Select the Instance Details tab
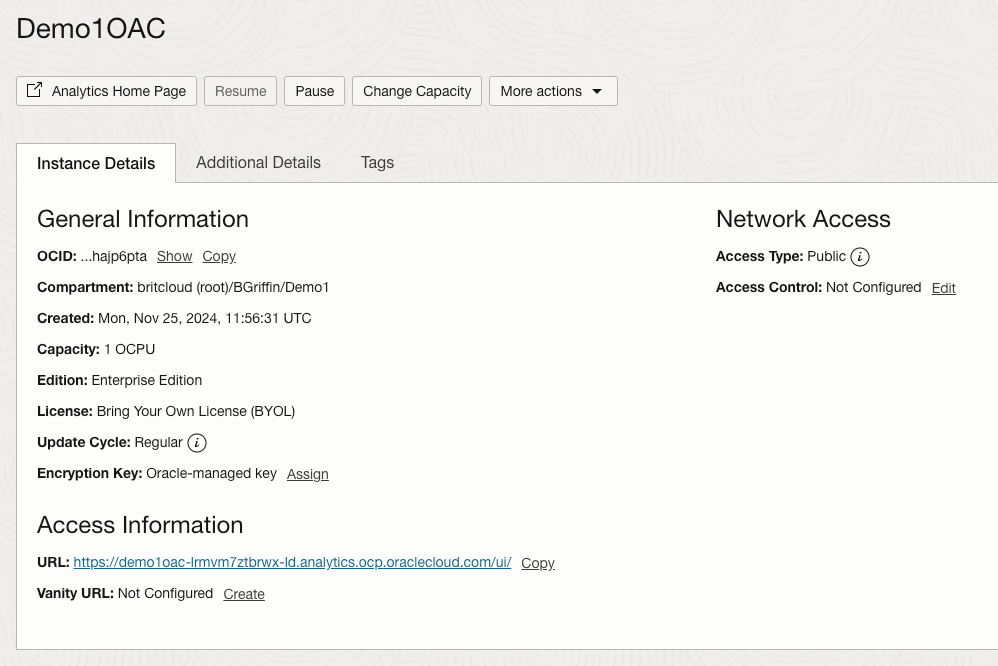998x666 pixels. pos(96,163)
